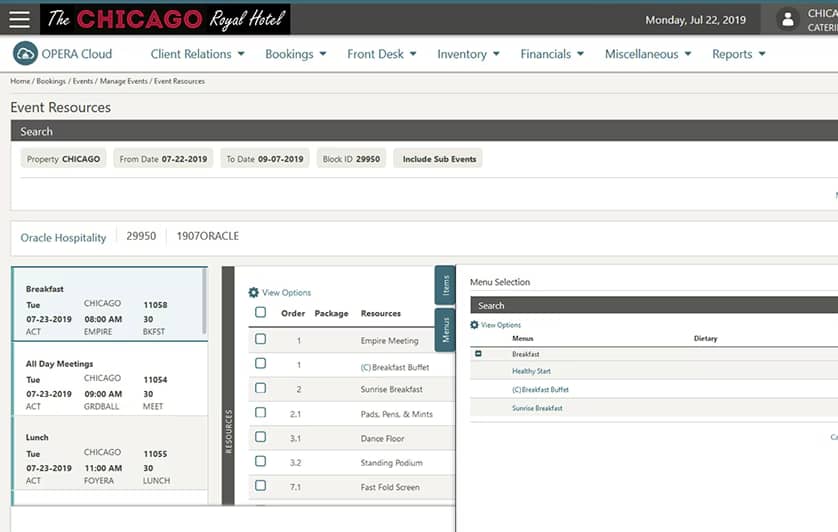Click the From Date 07-22-2019 chip

click(x=163, y=159)
